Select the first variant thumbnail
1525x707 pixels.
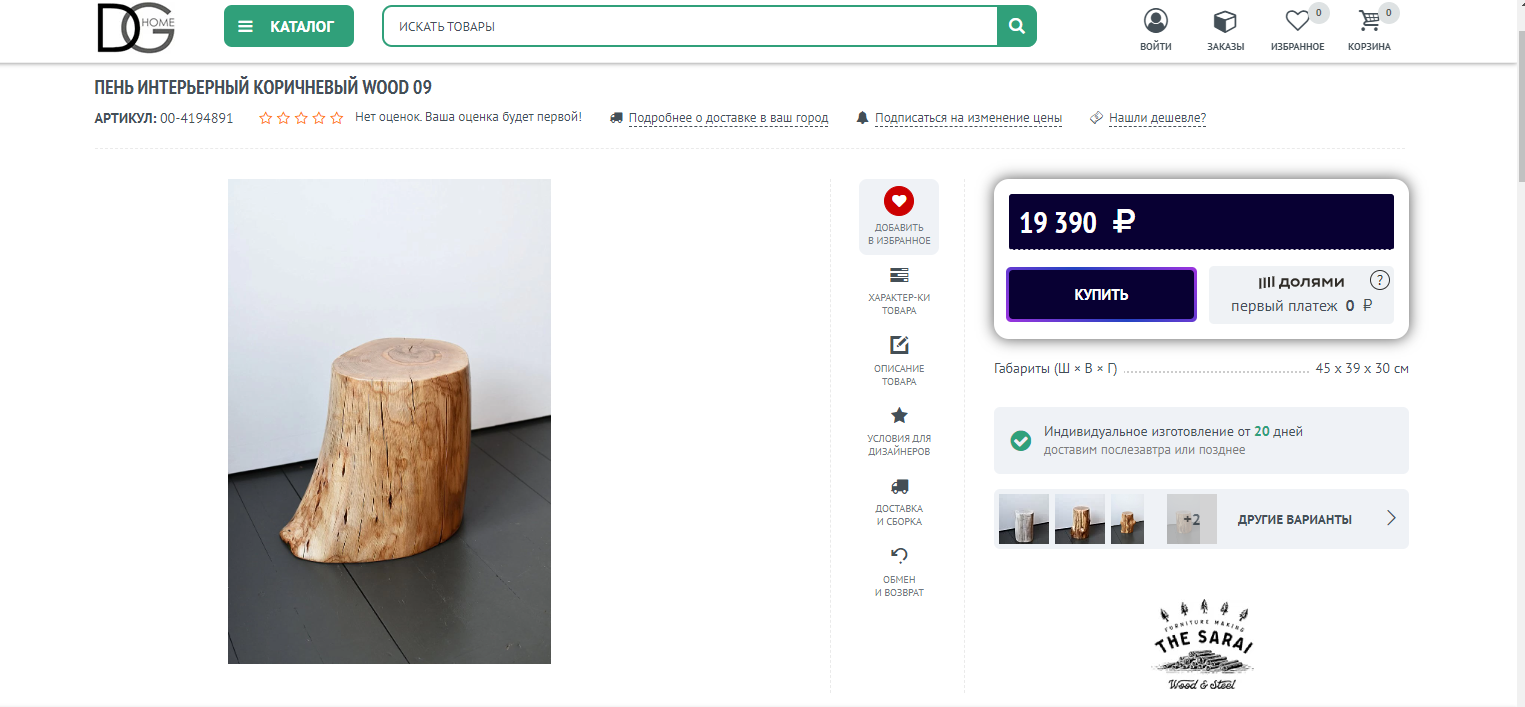coord(1024,519)
